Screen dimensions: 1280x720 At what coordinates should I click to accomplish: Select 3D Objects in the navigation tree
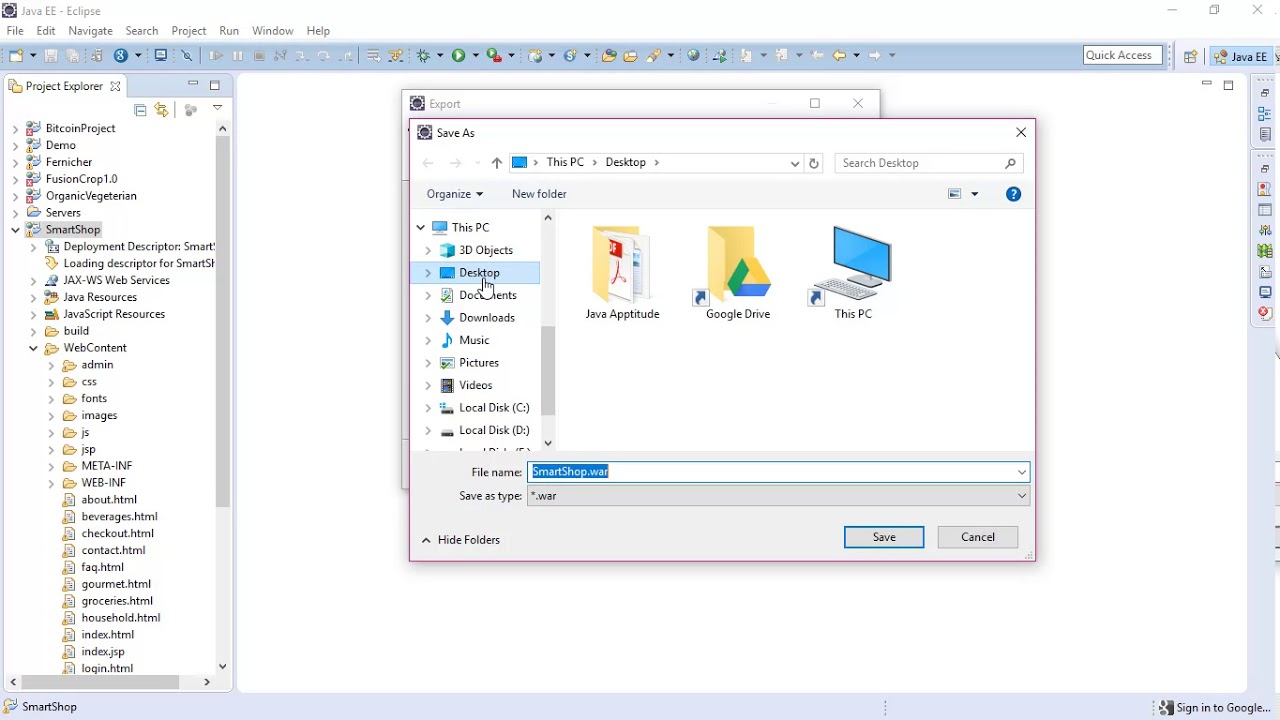click(486, 250)
